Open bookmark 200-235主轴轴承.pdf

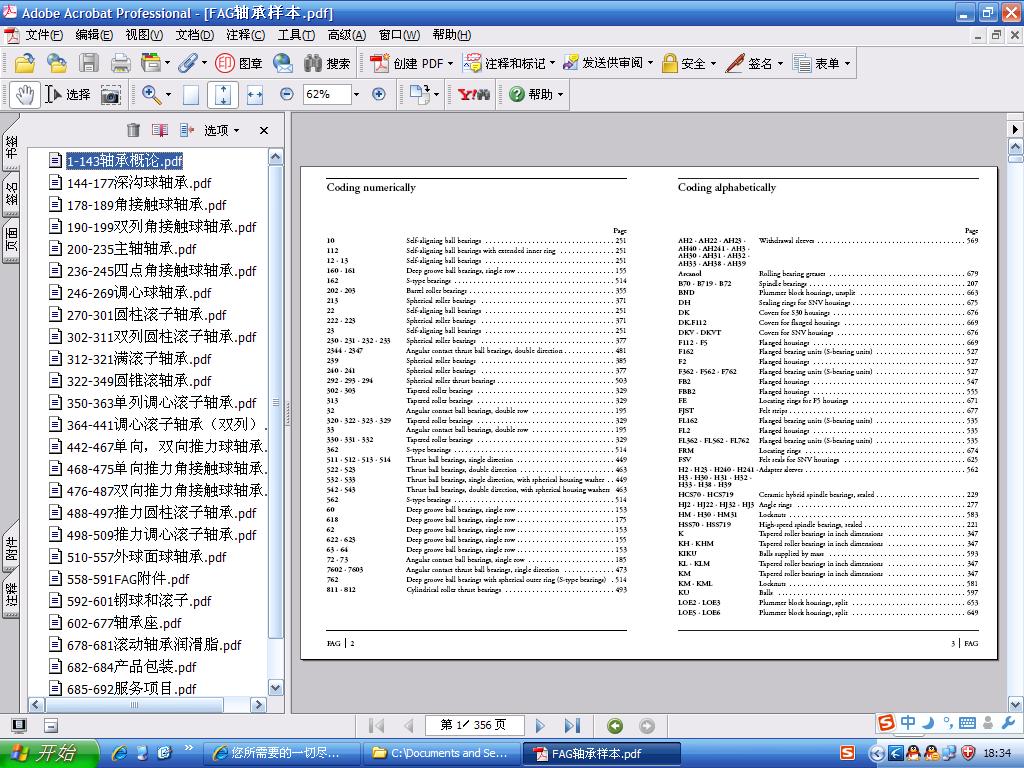click(x=131, y=249)
